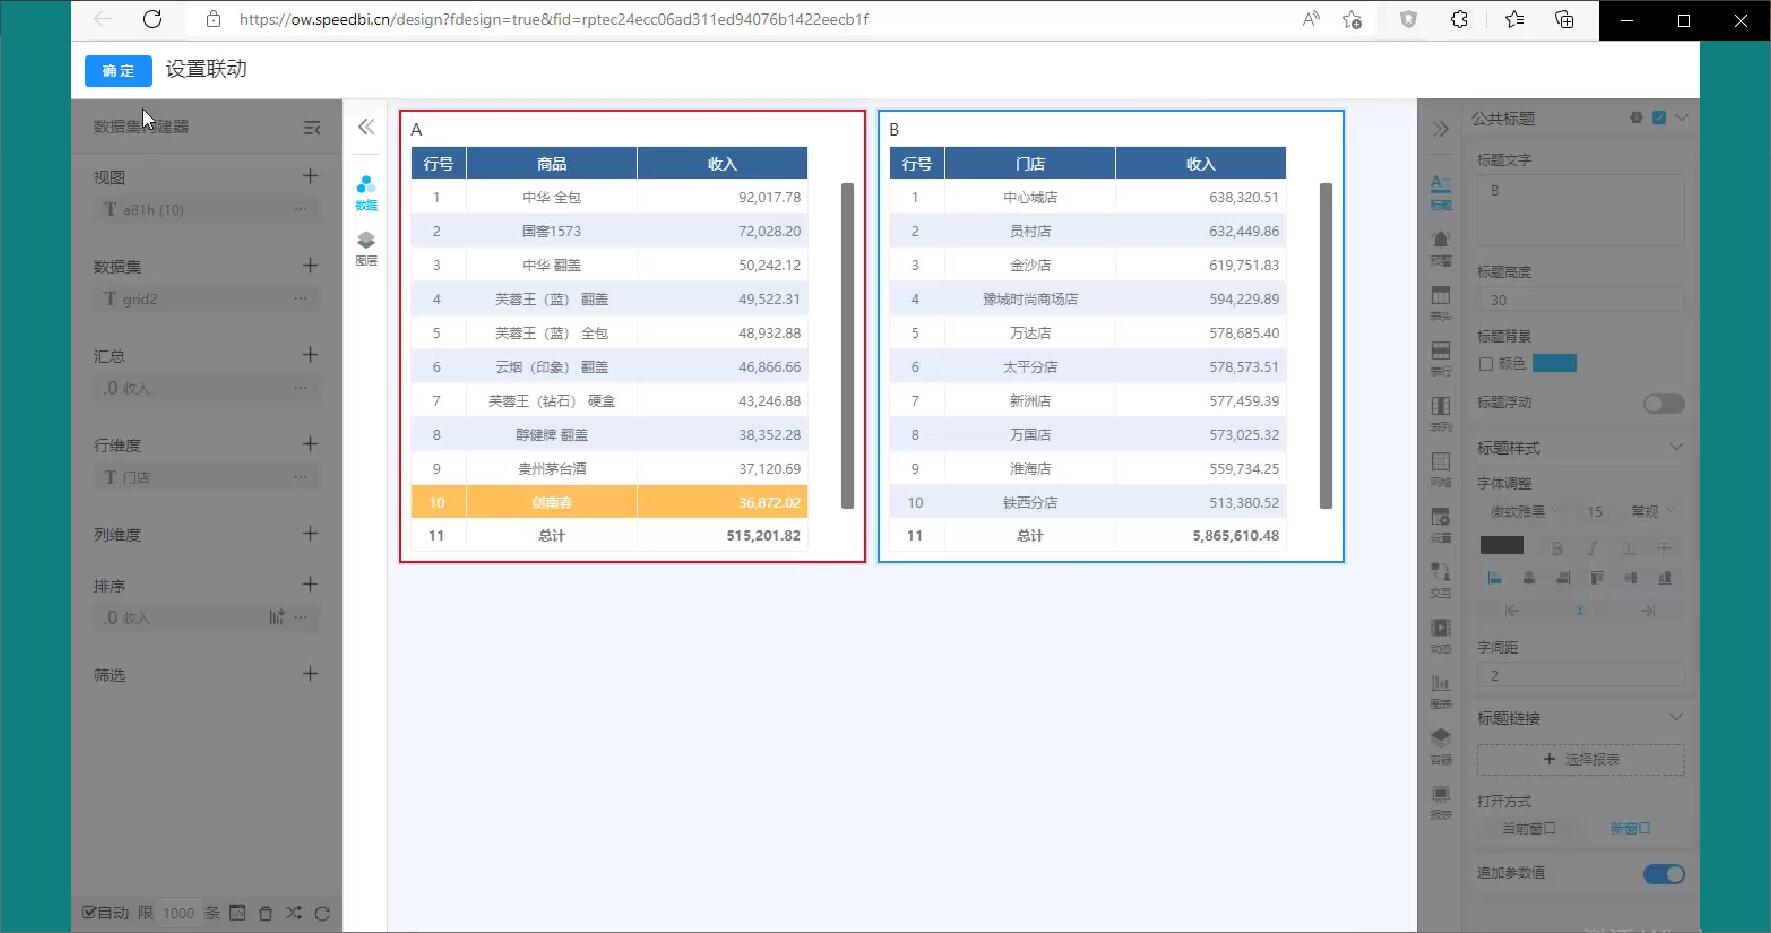Image resolution: width=1771 pixels, height=933 pixels.
Task: Open more options for 门店 row dimension
Action: tap(300, 478)
